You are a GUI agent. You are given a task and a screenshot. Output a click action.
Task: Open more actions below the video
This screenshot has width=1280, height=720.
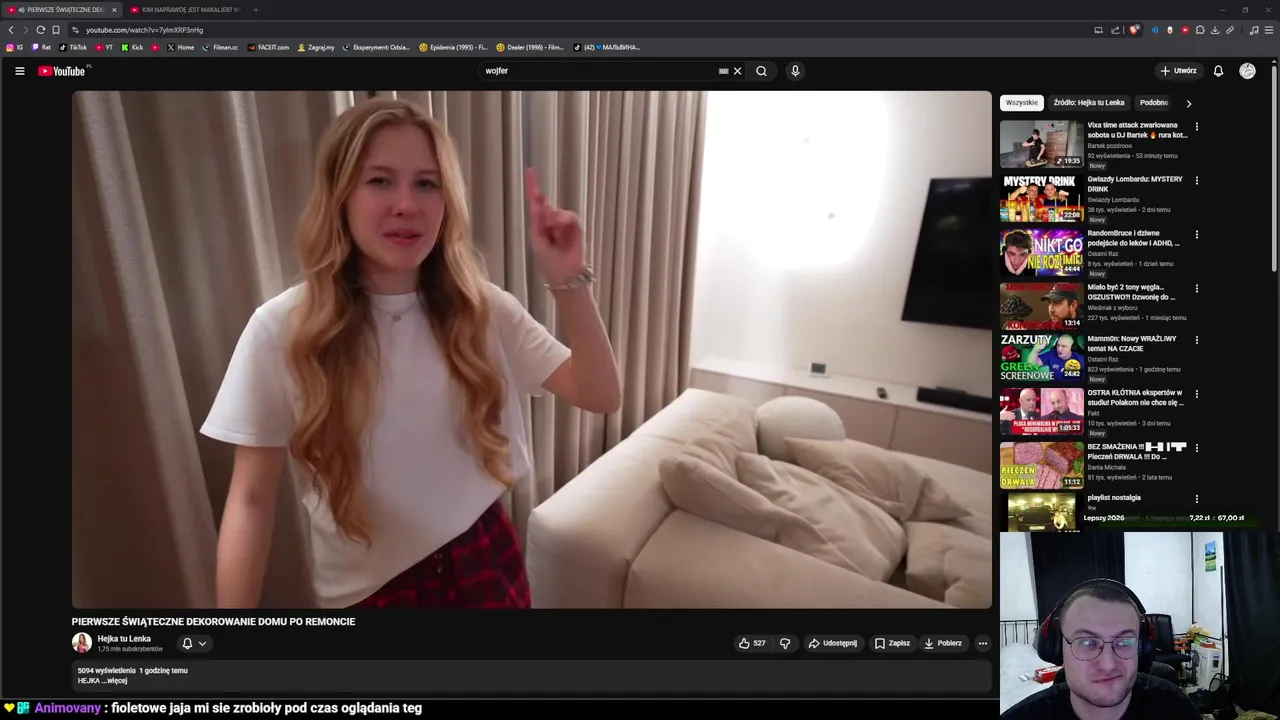tap(983, 643)
